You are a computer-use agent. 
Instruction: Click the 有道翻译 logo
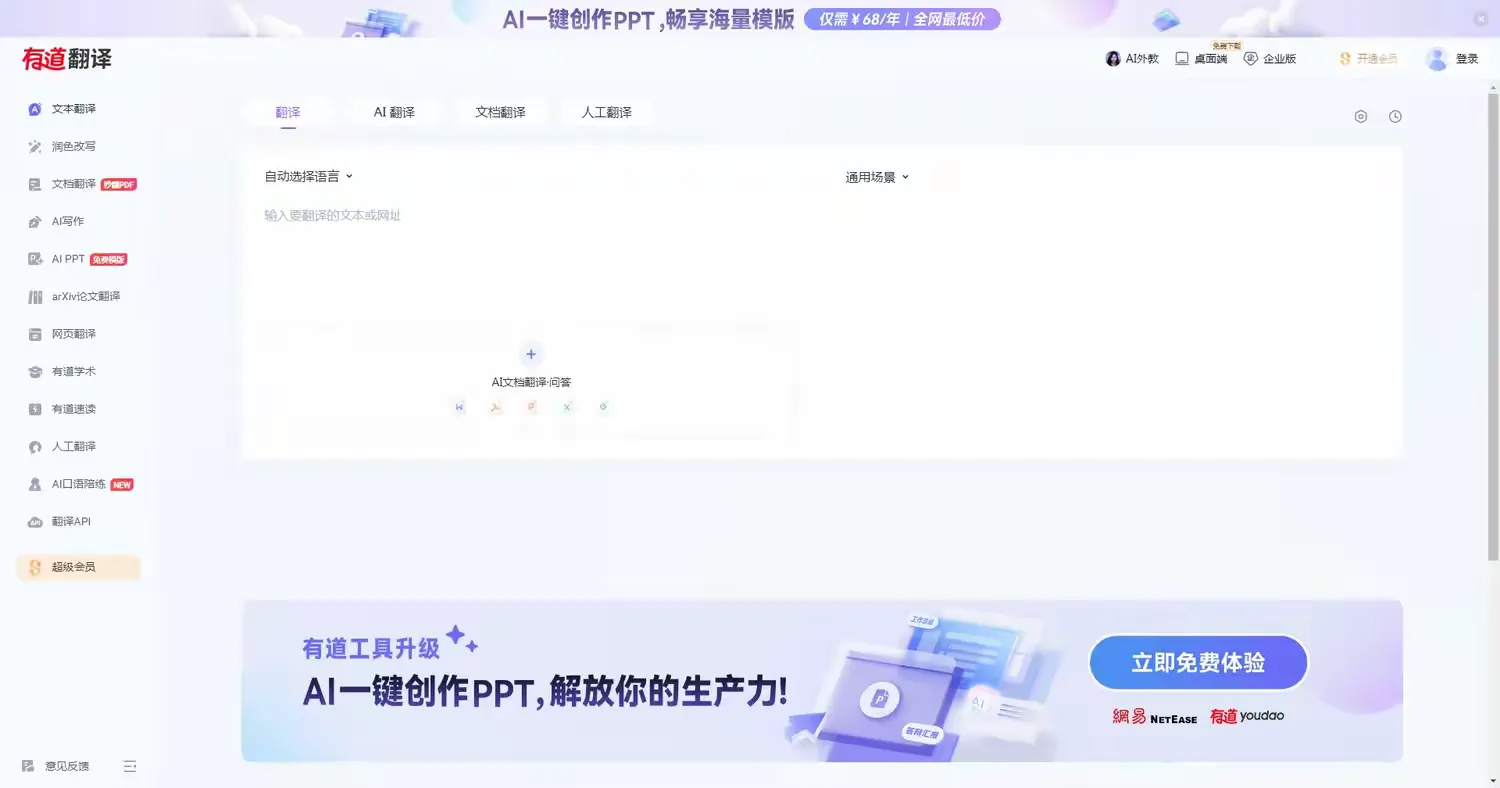[x=67, y=59]
